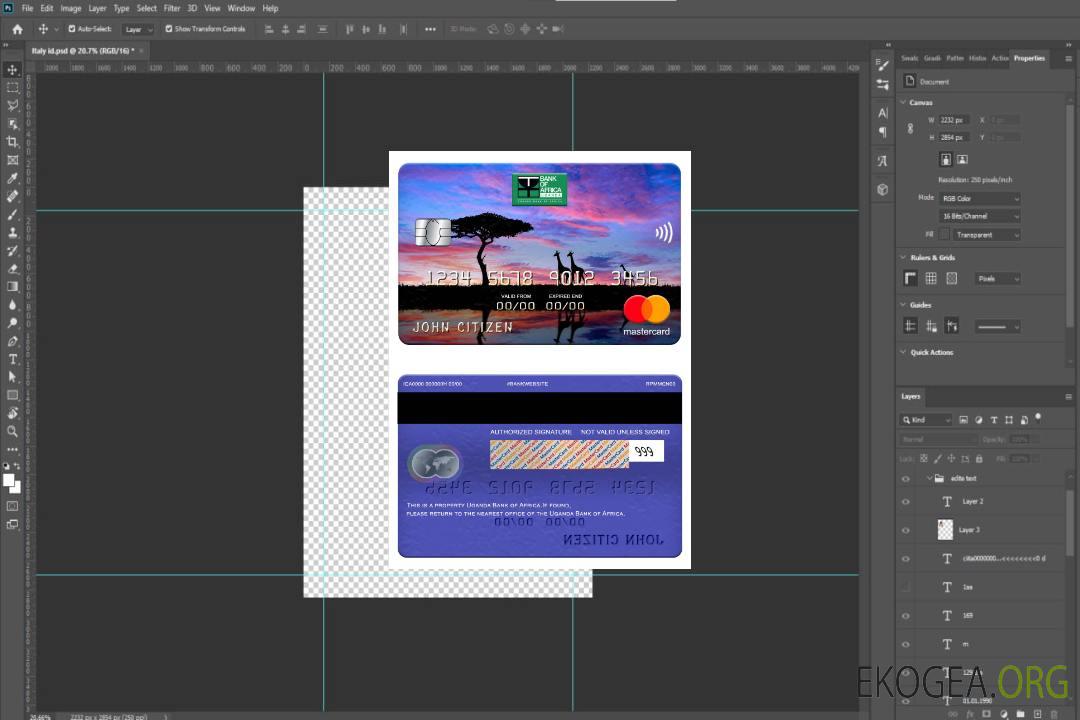Toggle the Auto-Select checkbox

tap(72, 29)
